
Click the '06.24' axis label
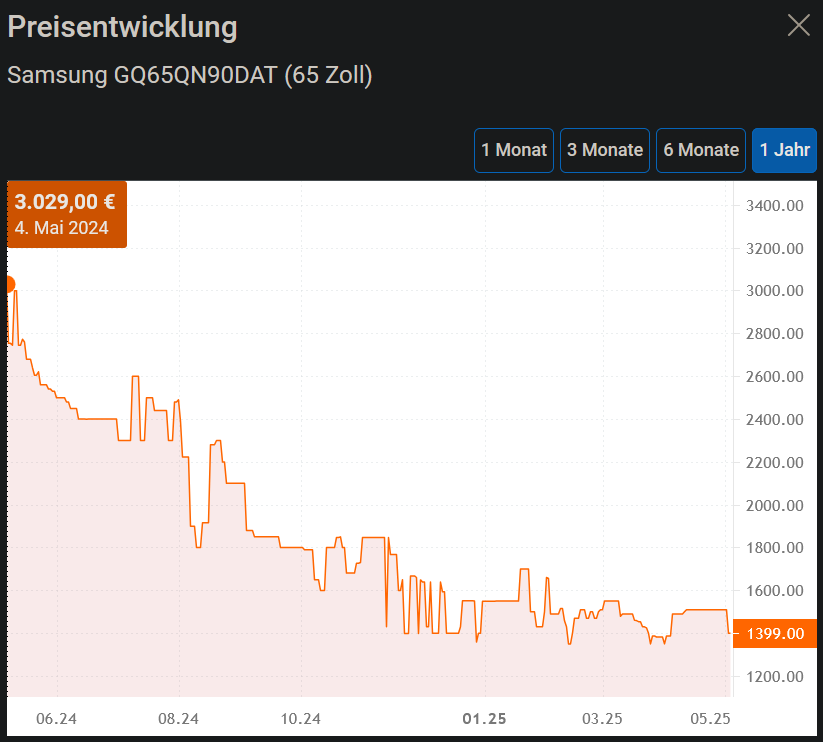coord(57,718)
